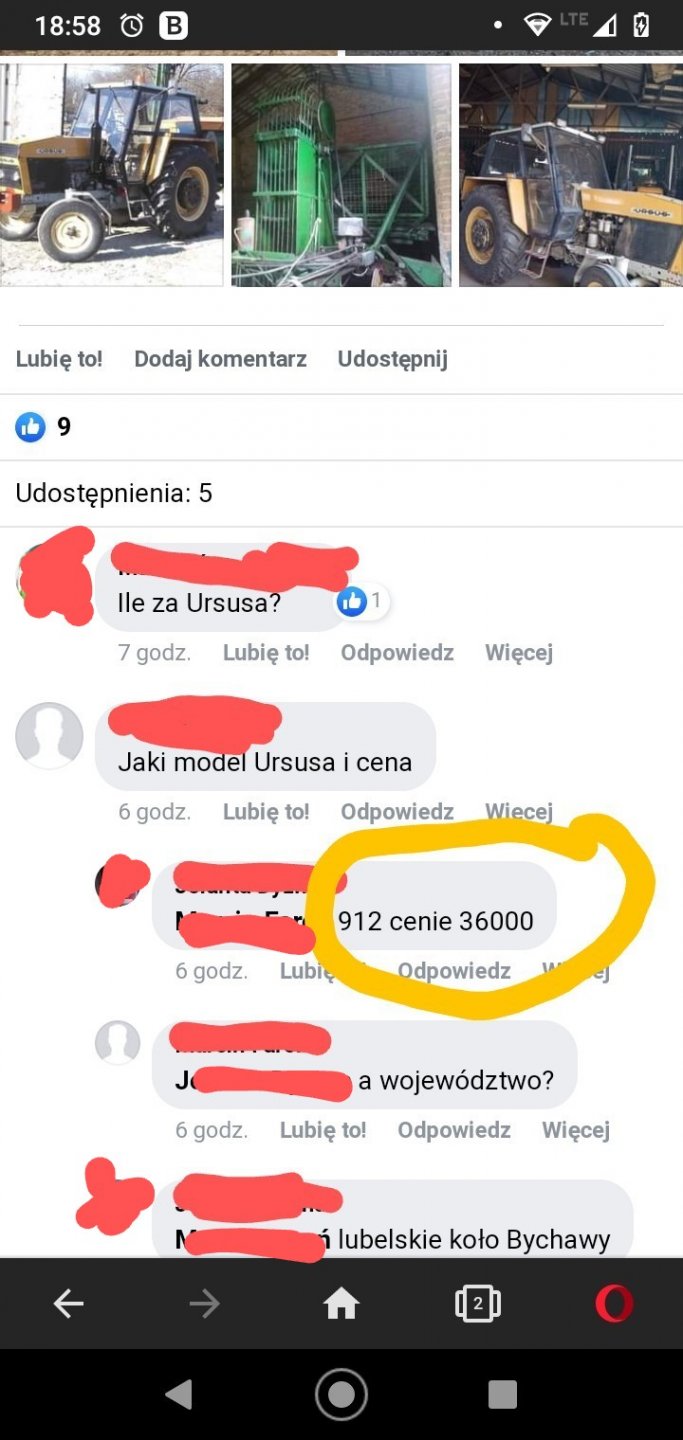Tap the Android back triangle button
Screen dimensions: 683x1440
[179, 1394]
